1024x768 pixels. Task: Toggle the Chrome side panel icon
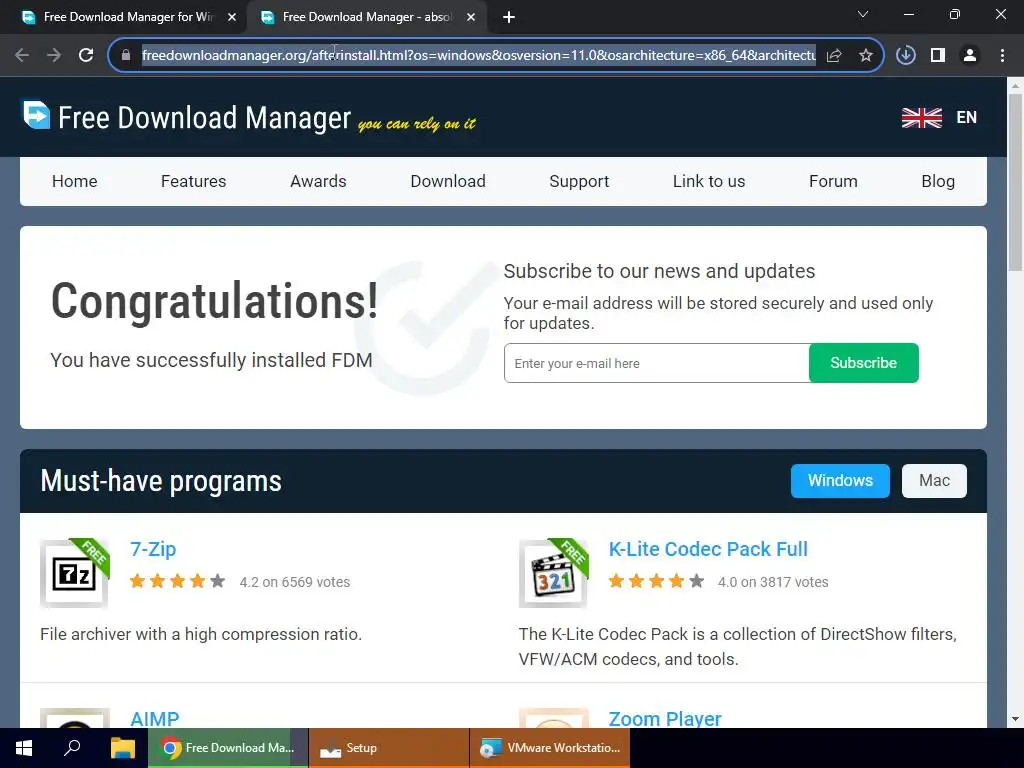pos(938,56)
